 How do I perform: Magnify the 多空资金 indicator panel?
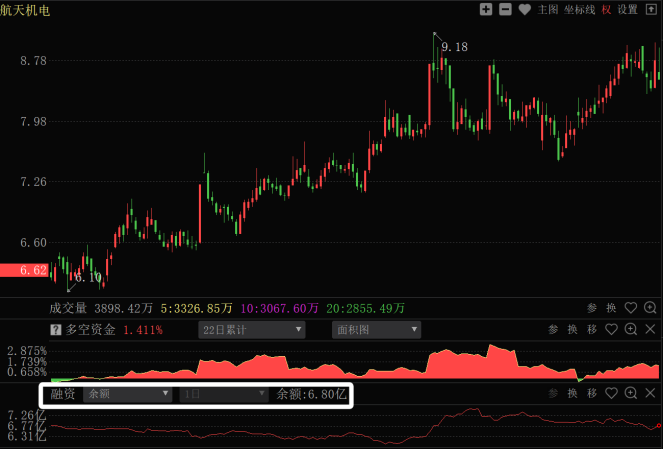(x=631, y=329)
